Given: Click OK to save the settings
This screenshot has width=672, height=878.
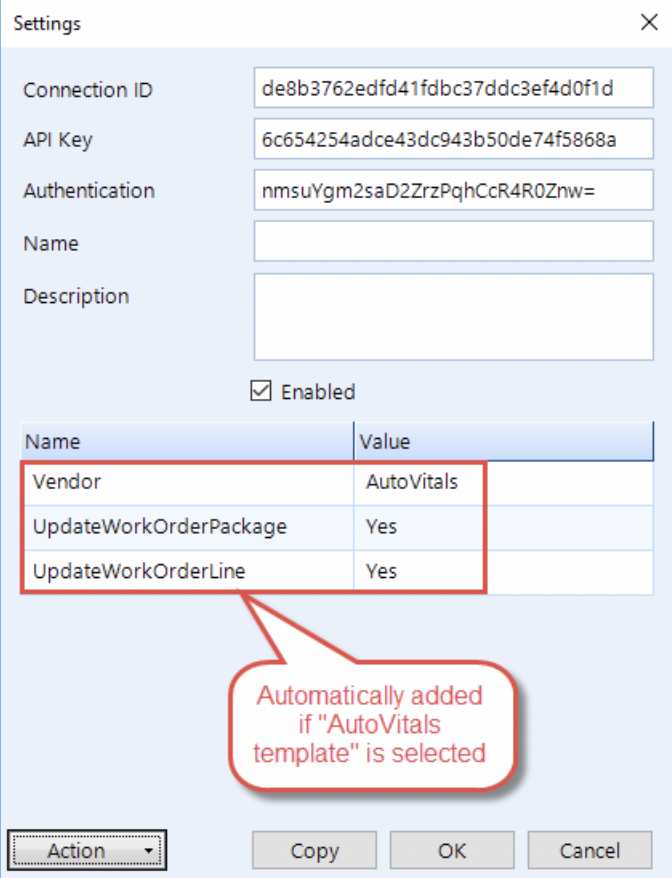Looking at the screenshot, I should point(452,850).
